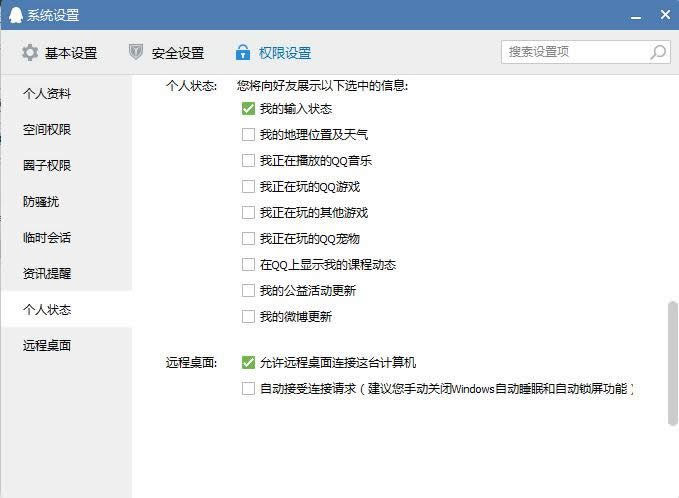Click the magnifier search icon
Screen dimensions: 679x498
[658, 52]
